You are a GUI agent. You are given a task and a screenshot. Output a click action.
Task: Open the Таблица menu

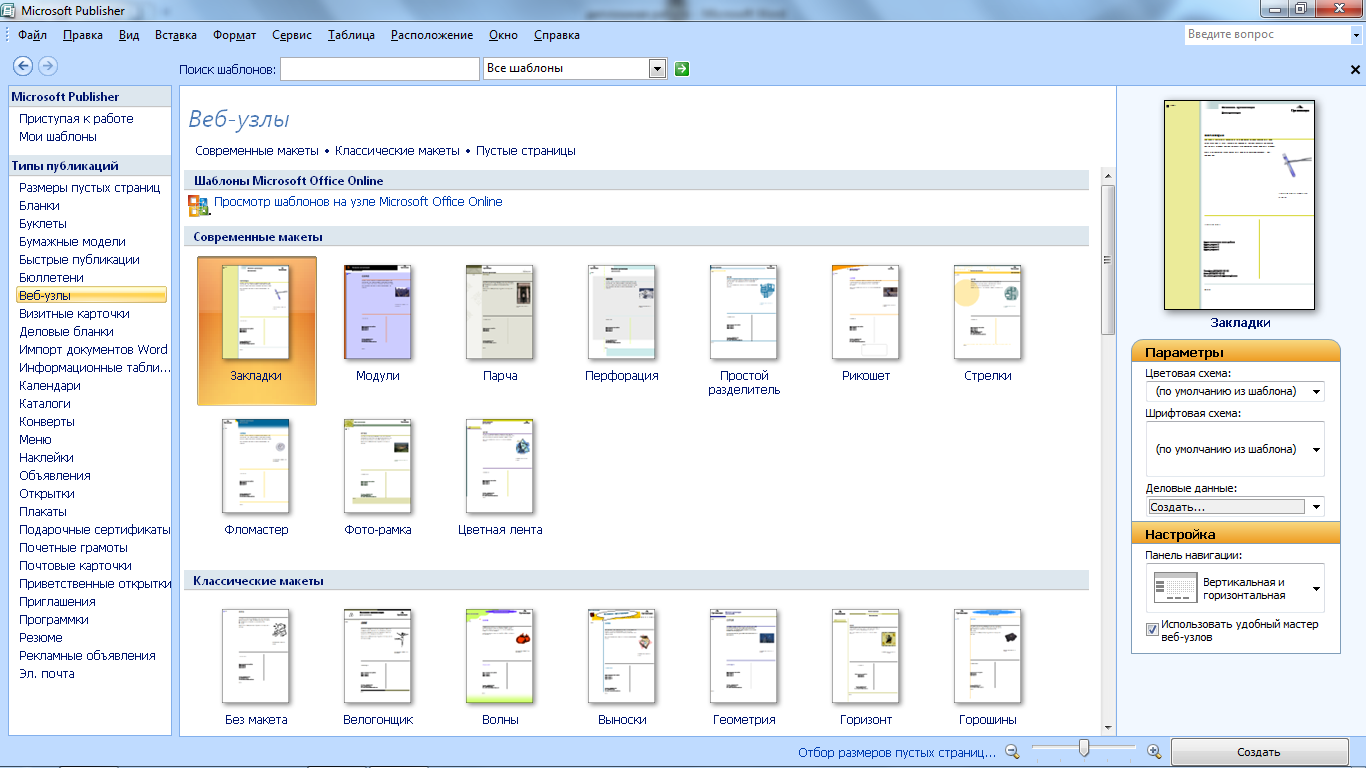(x=351, y=35)
